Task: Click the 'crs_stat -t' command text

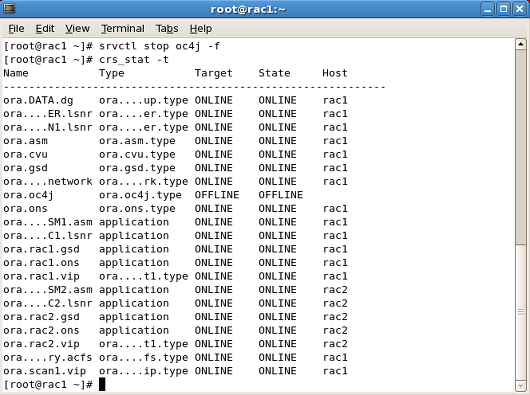Action: (134, 60)
